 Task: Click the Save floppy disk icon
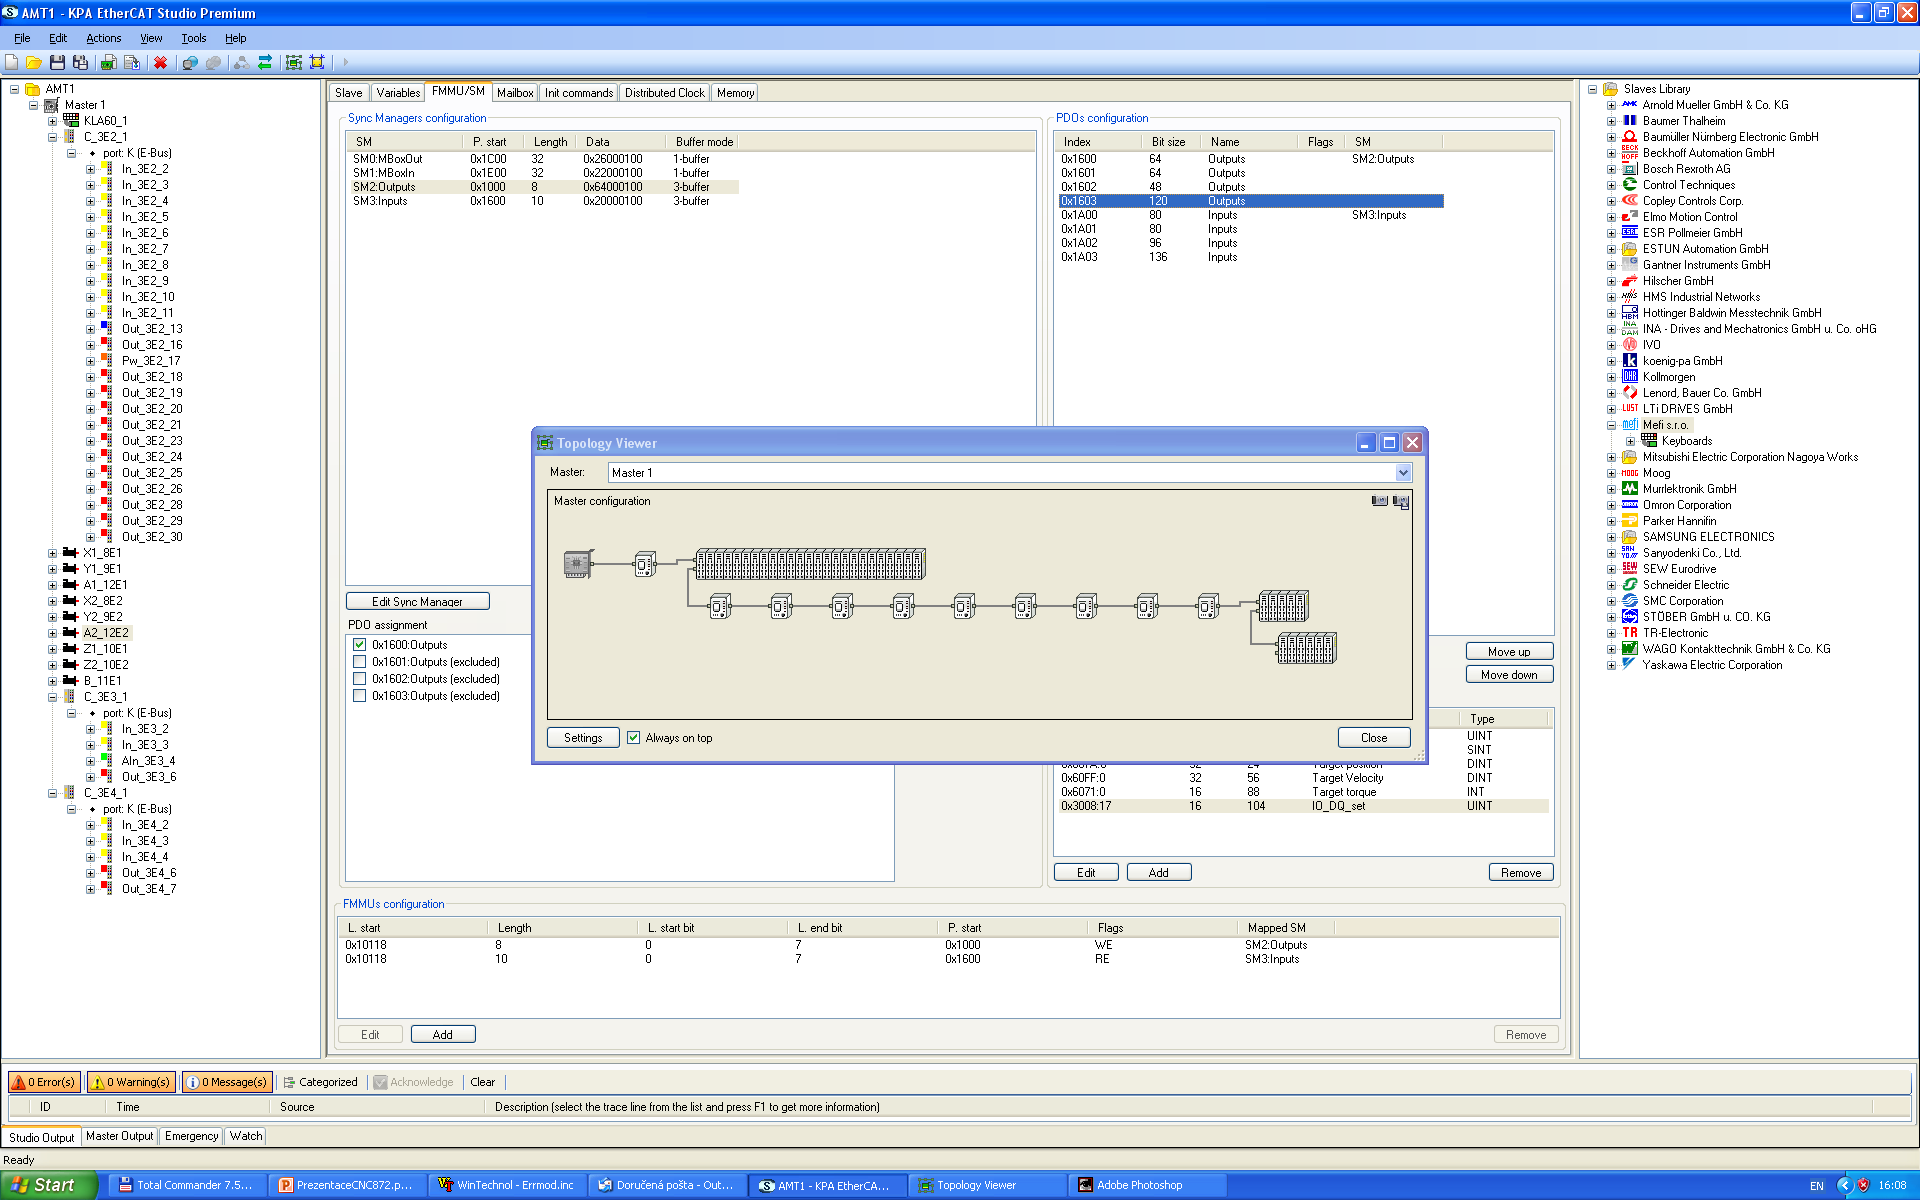coord(57,62)
